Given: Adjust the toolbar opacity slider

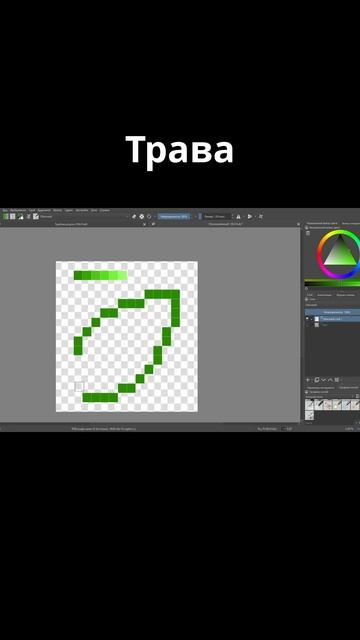Looking at the screenshot, I should pyautogui.click(x=174, y=216).
